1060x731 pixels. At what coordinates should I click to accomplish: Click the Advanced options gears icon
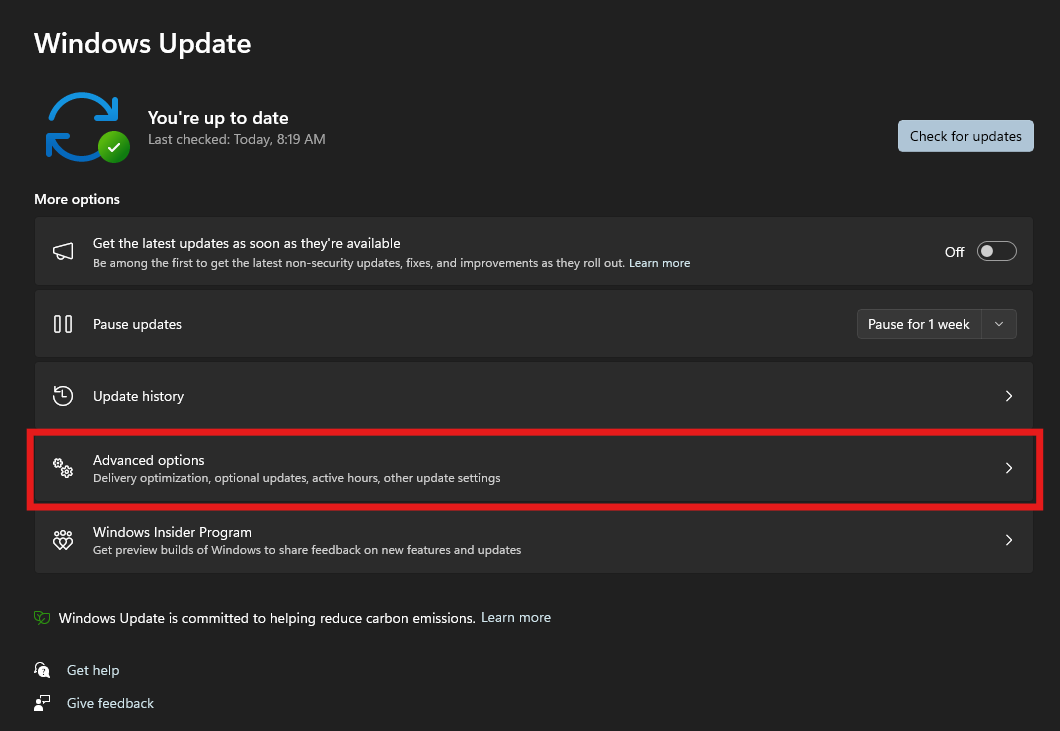click(63, 468)
